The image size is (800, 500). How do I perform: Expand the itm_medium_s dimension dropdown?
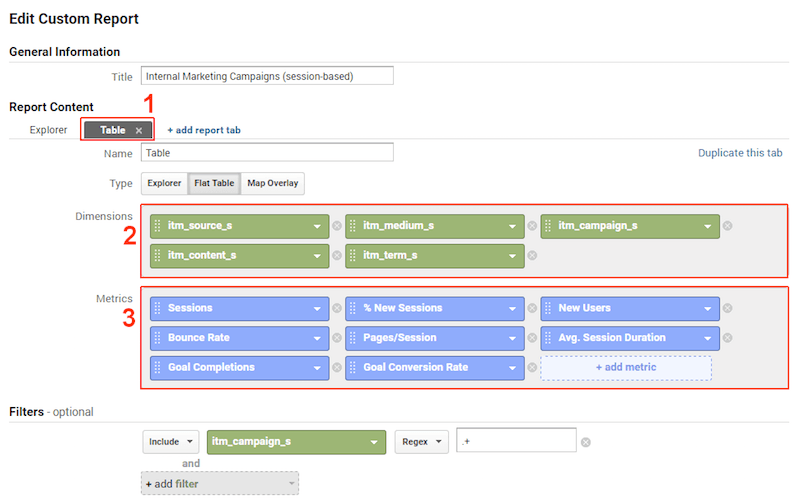[512, 227]
